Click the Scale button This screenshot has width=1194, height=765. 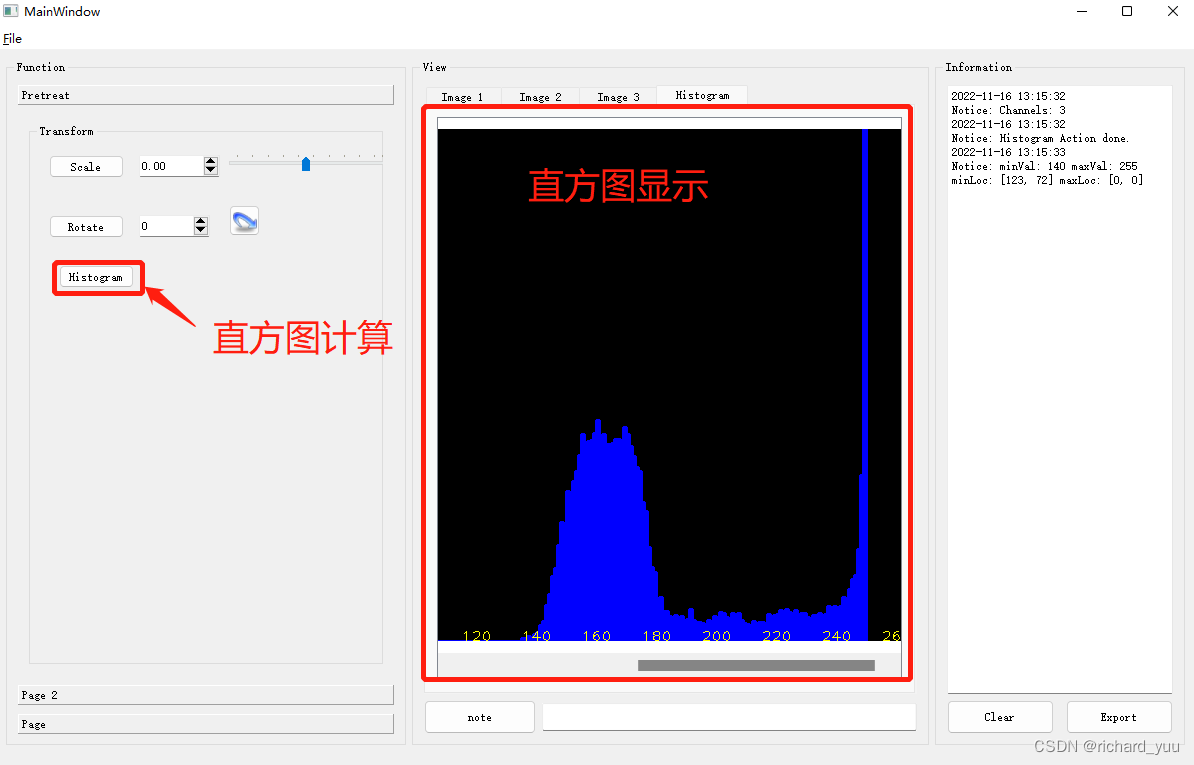(x=86, y=166)
